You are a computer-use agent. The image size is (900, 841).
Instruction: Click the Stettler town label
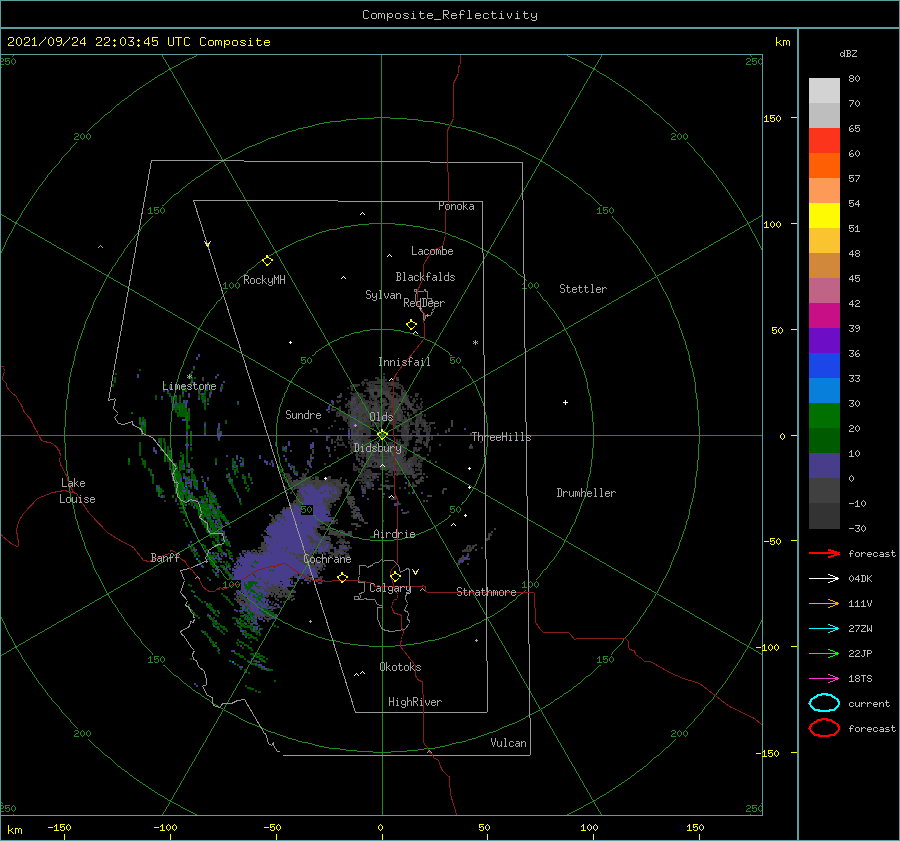(x=583, y=289)
